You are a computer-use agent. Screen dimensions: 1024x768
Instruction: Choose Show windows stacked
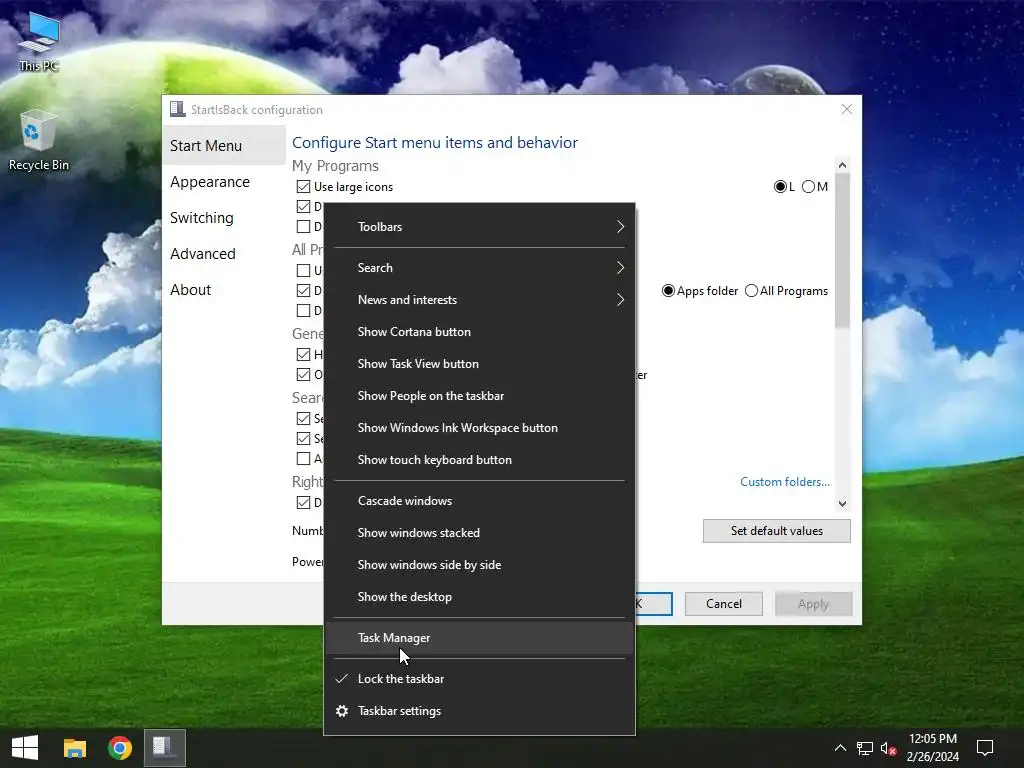click(x=479, y=533)
